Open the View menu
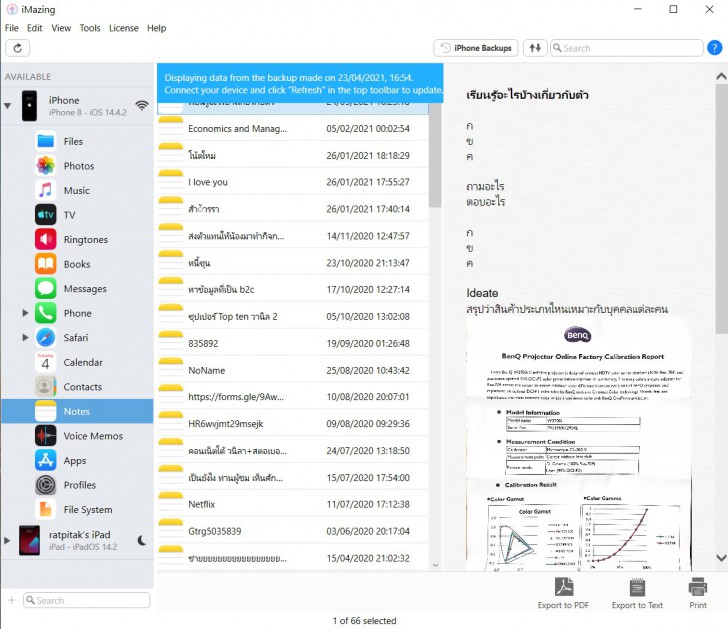Viewport: 728px width, 629px height. point(61,28)
